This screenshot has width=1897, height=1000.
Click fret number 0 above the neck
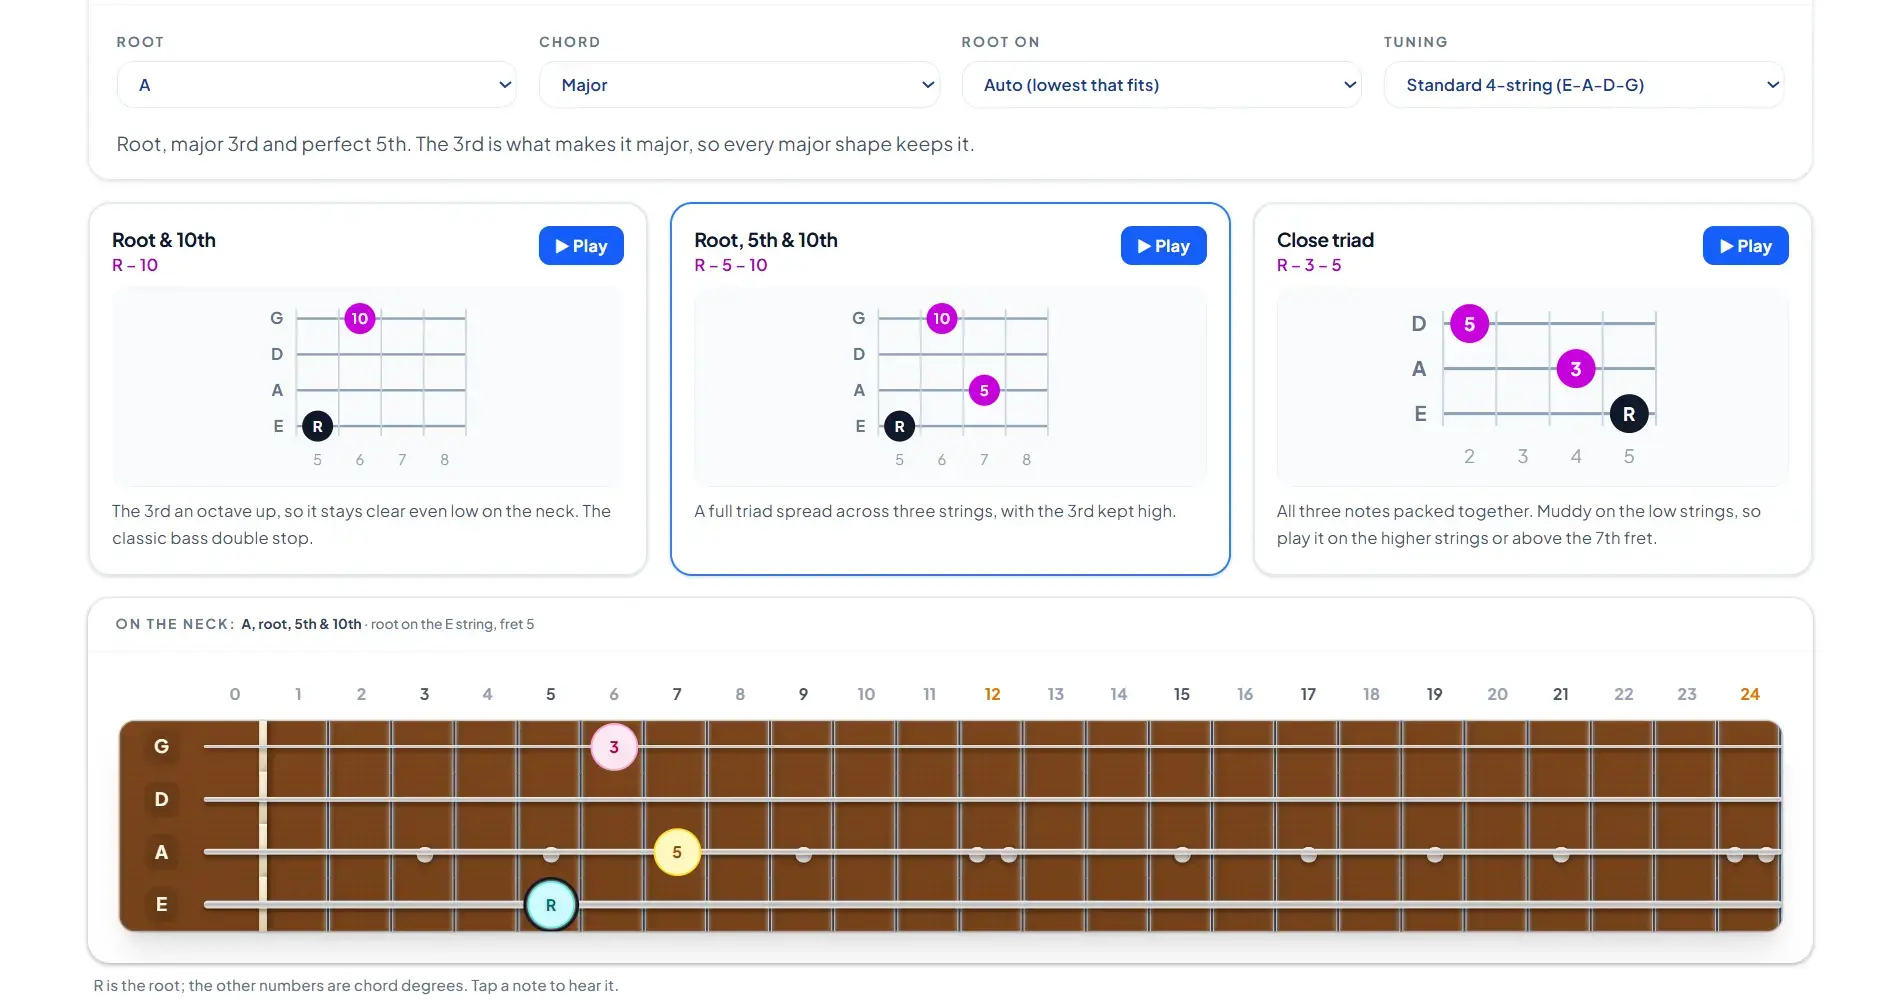point(235,694)
